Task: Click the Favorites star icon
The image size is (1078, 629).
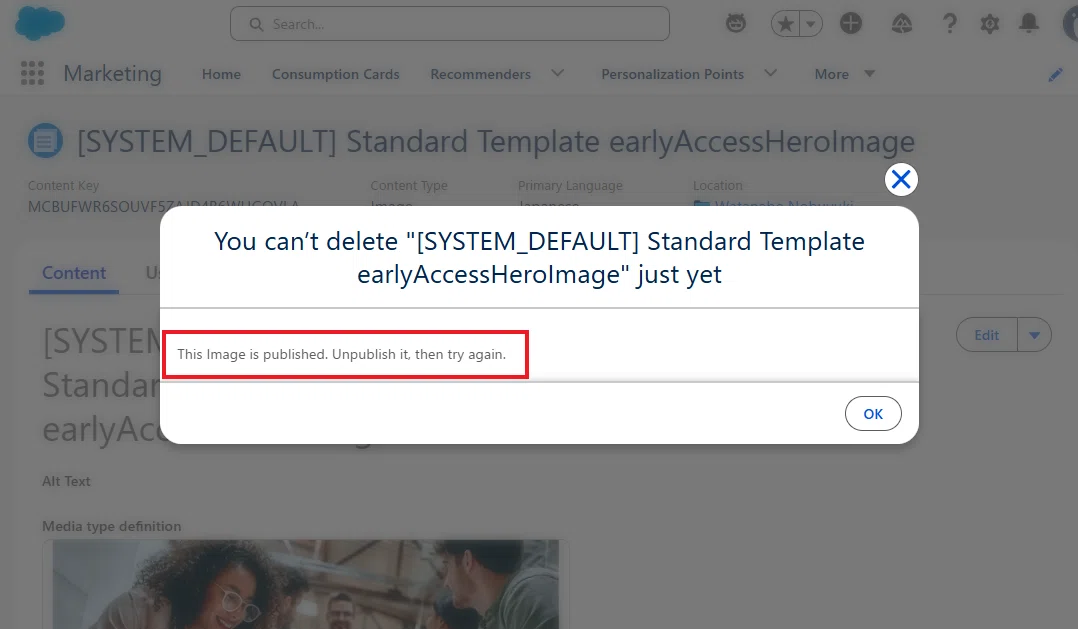Action: coord(785,24)
